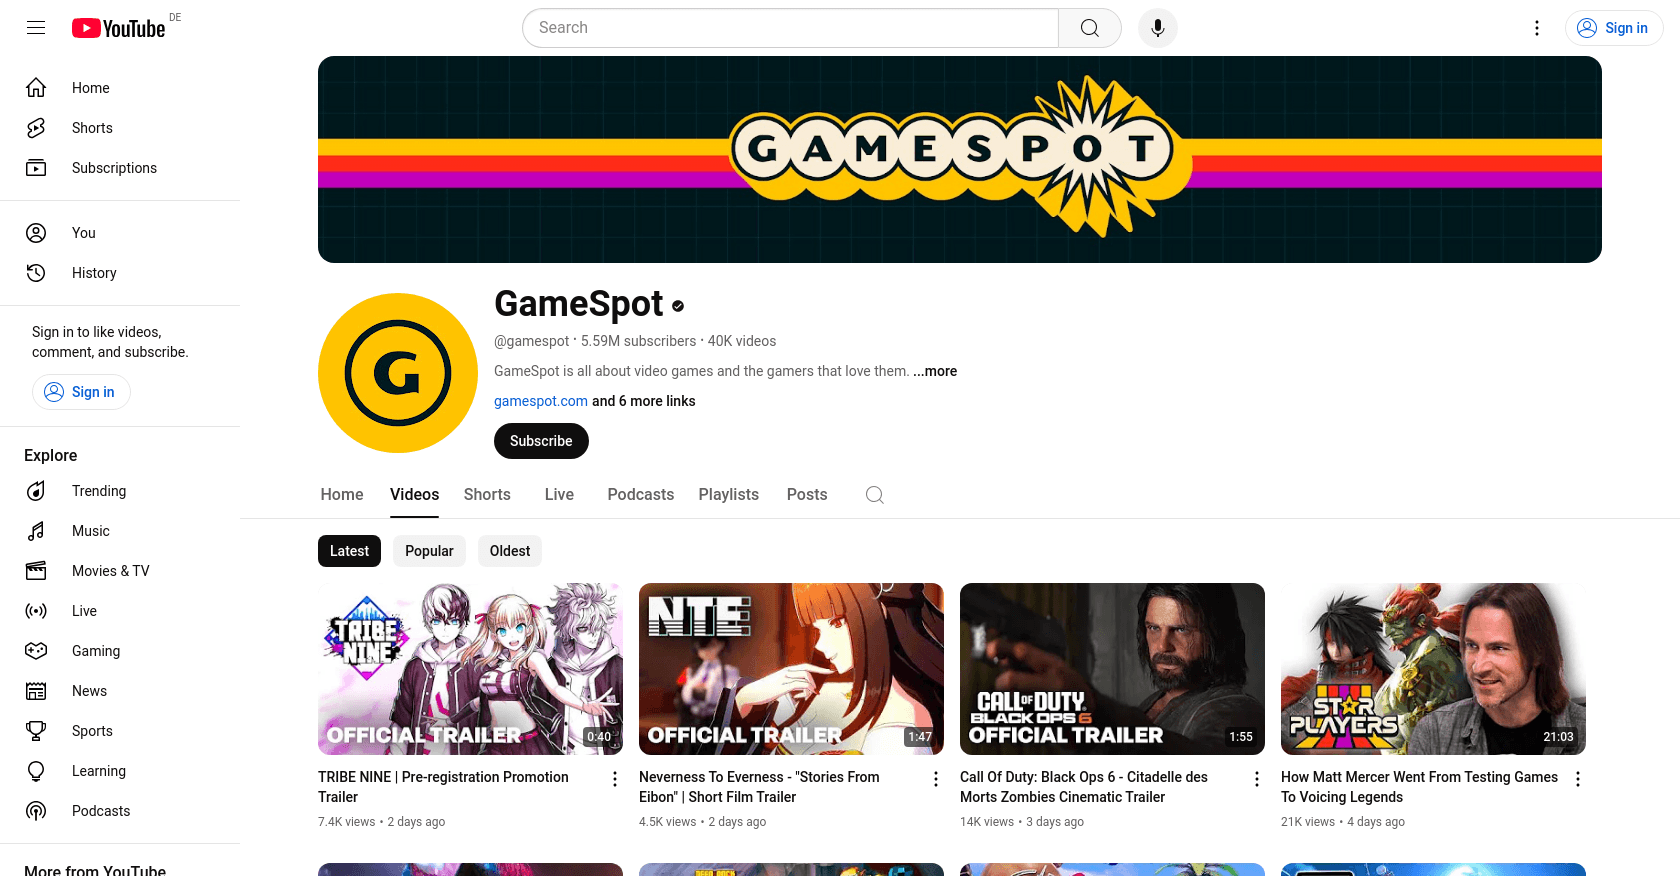Go to Gaming in sidebar
The height and width of the screenshot is (876, 1680).
click(96, 651)
